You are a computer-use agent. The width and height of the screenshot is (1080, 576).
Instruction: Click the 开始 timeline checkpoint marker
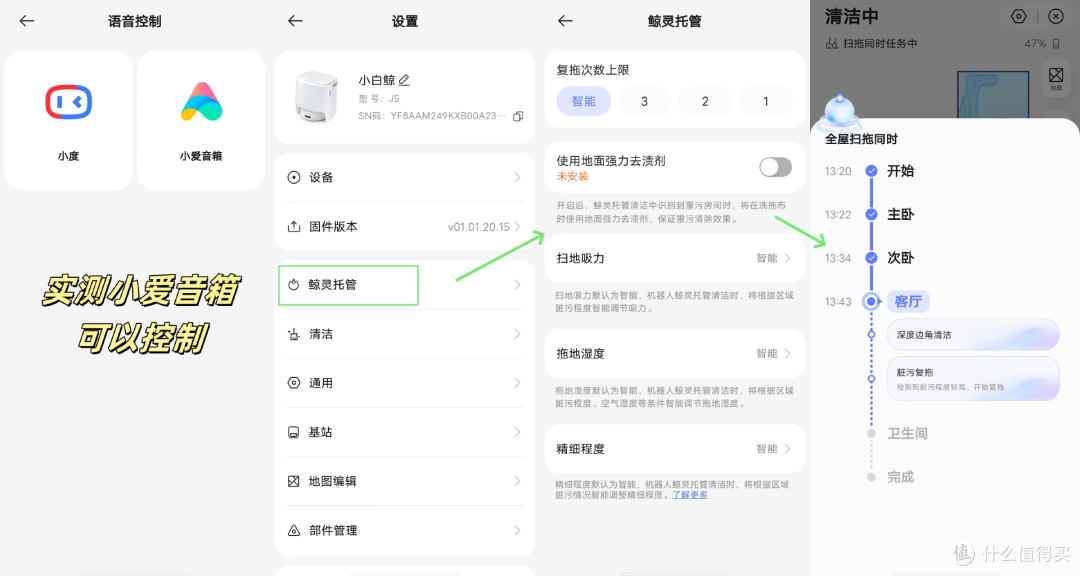pos(871,171)
